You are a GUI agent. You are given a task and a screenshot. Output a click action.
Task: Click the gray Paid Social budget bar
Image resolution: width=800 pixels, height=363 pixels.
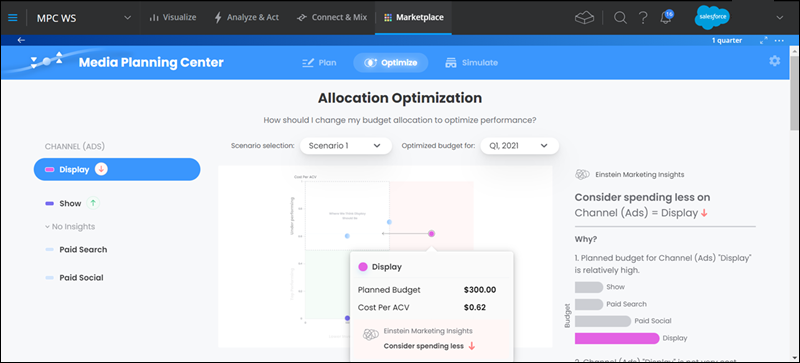[x=603, y=321]
